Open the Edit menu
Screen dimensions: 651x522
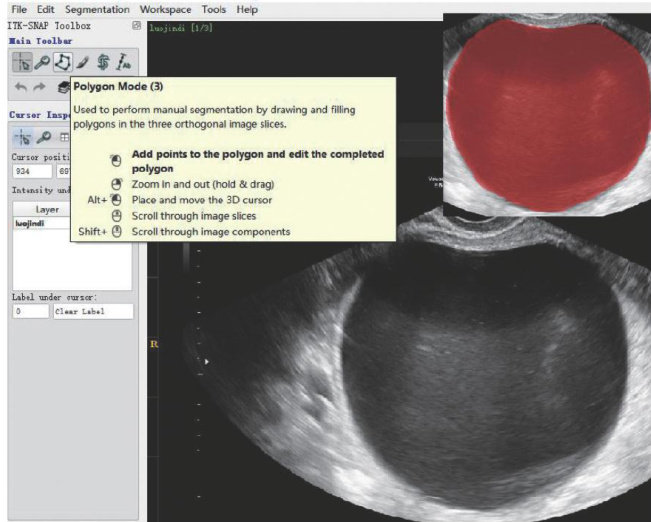coord(46,9)
